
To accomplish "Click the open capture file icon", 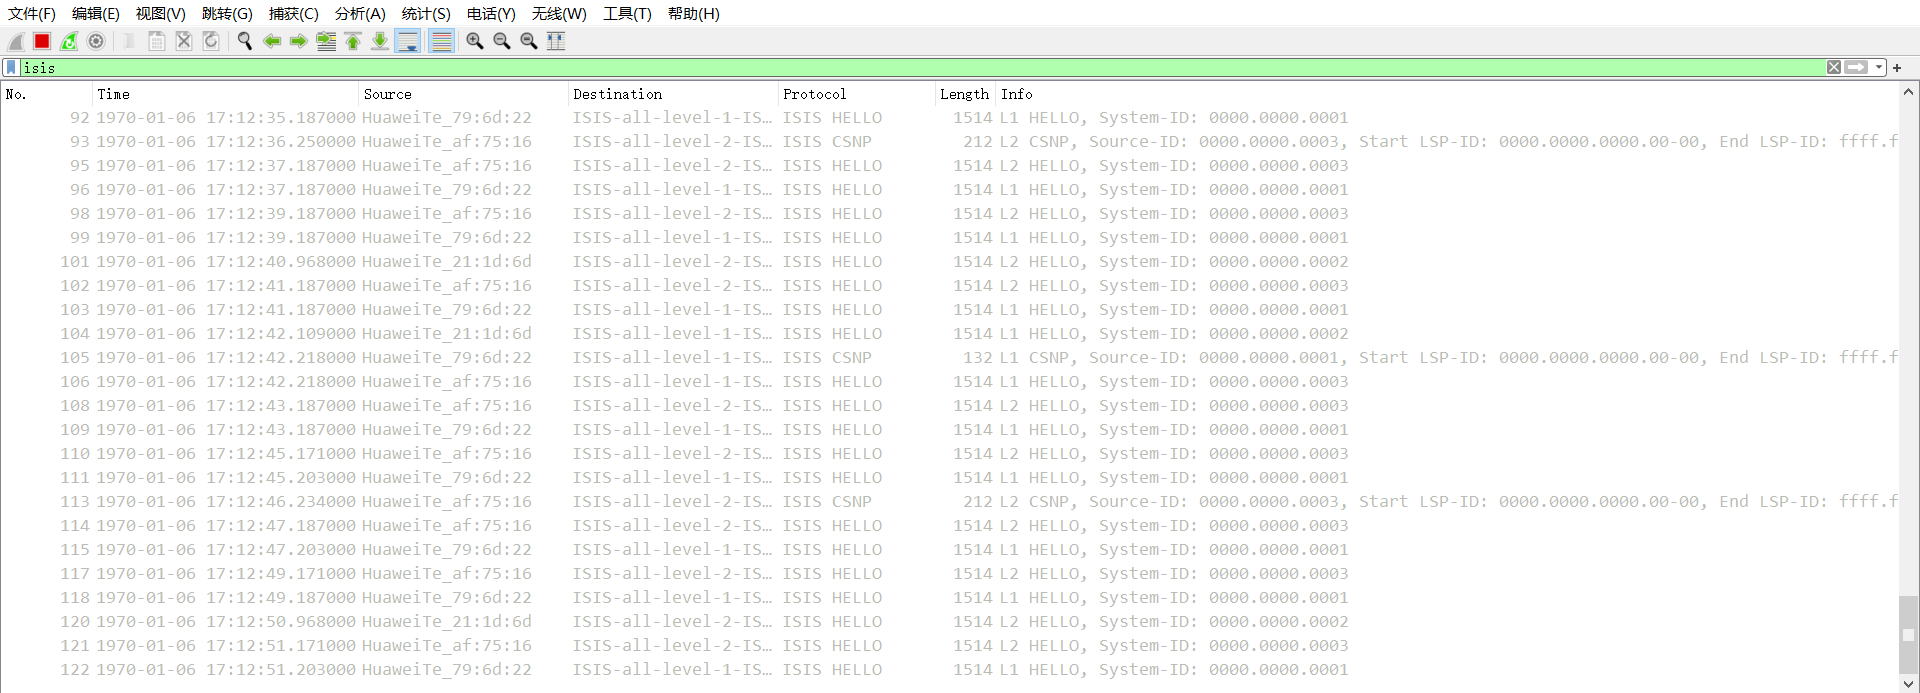I will click(x=129, y=41).
